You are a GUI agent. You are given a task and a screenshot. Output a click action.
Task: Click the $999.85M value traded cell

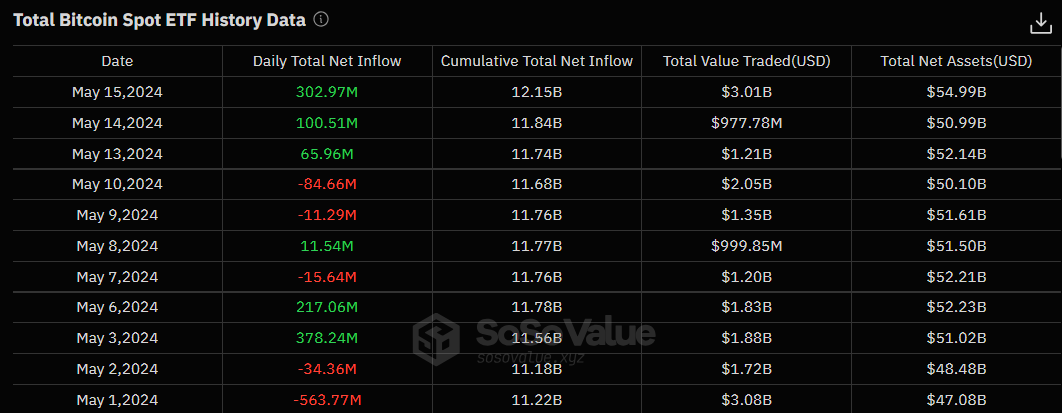coord(746,246)
